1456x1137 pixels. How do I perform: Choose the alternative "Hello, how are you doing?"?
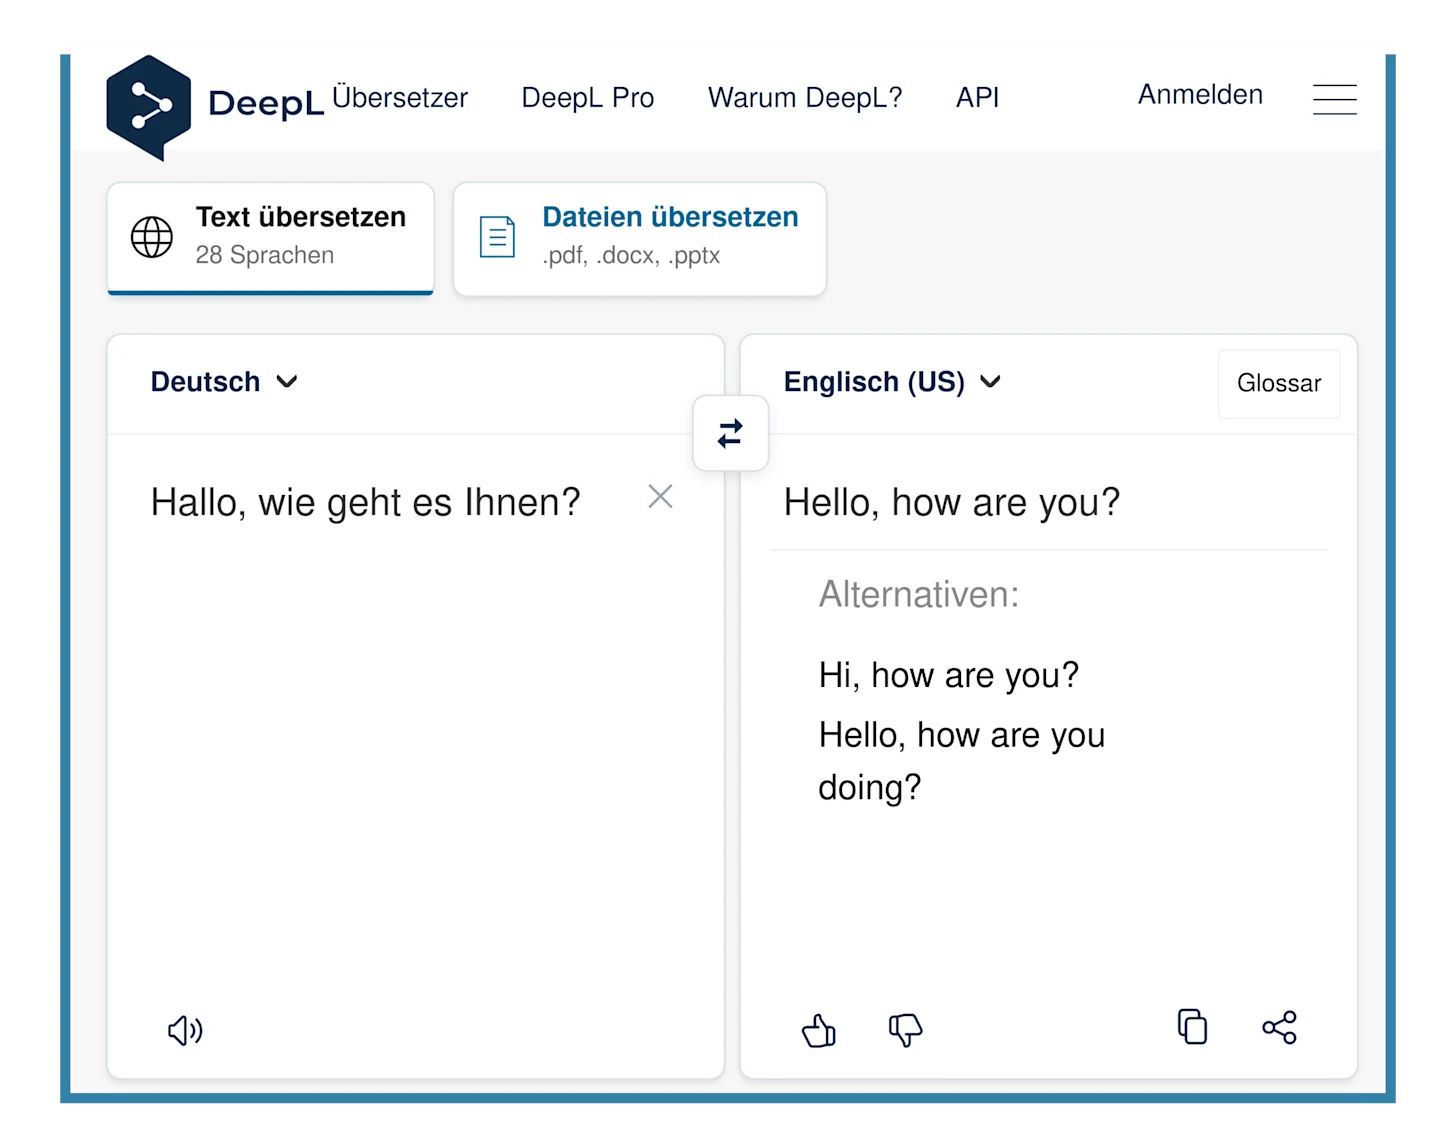pyautogui.click(x=962, y=761)
